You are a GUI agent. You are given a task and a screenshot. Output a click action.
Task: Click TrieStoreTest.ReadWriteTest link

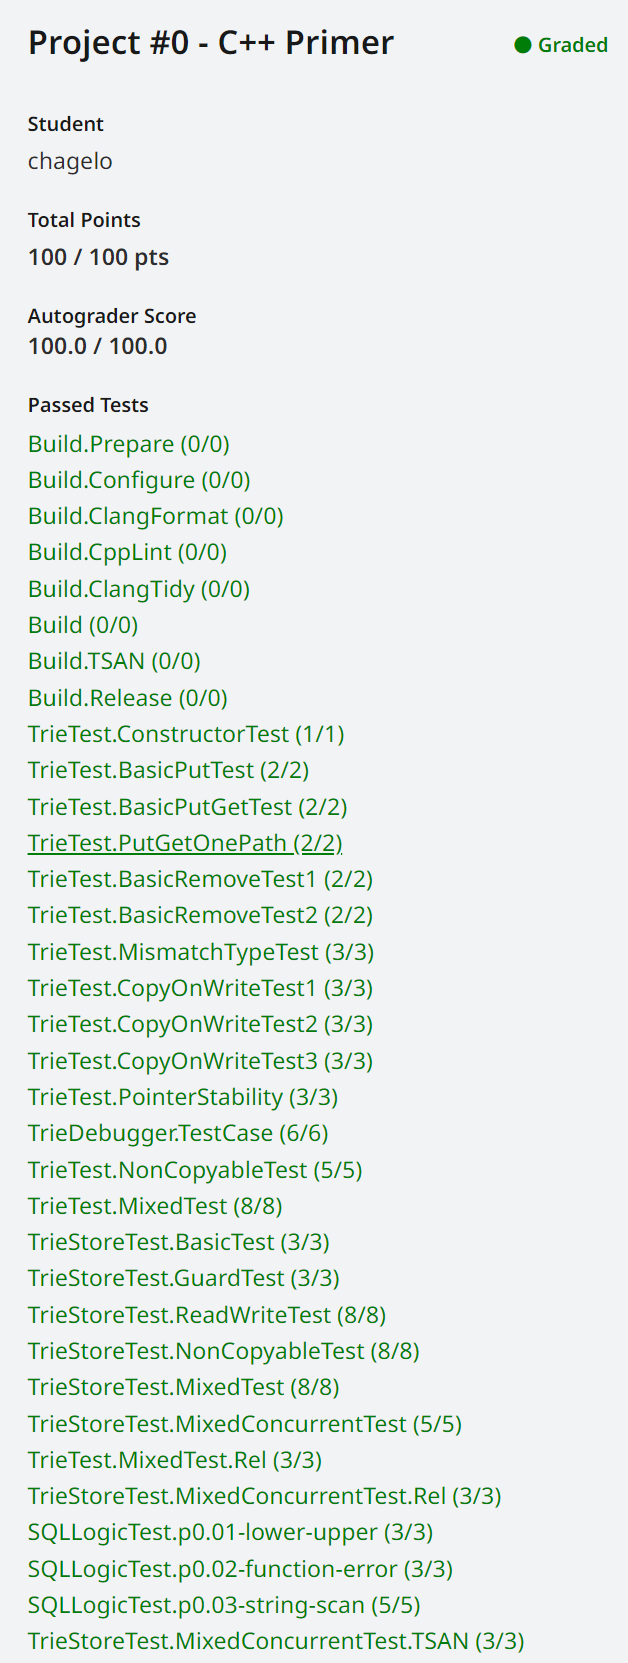(207, 1314)
